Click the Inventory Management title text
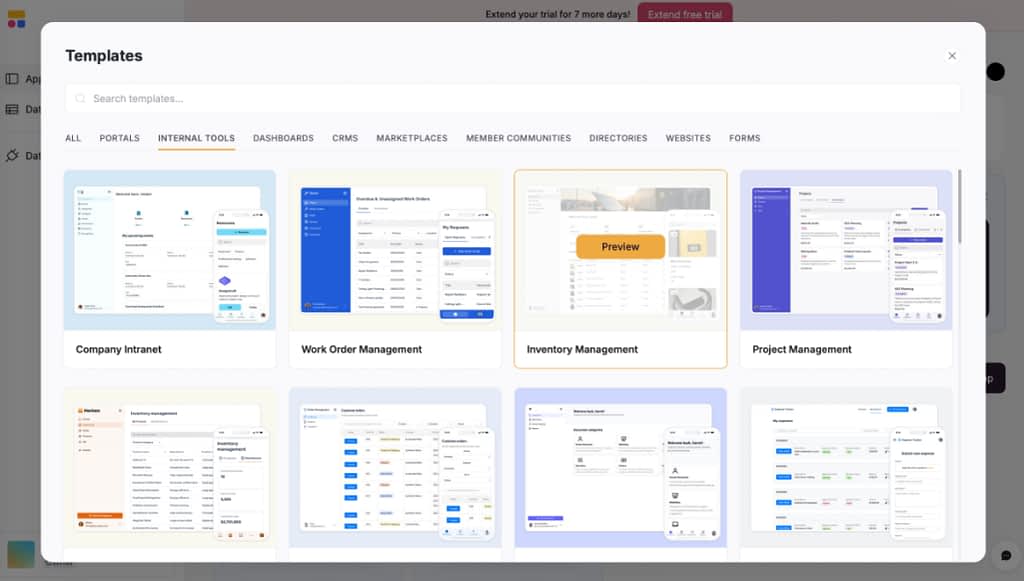1024x581 pixels. [582, 349]
